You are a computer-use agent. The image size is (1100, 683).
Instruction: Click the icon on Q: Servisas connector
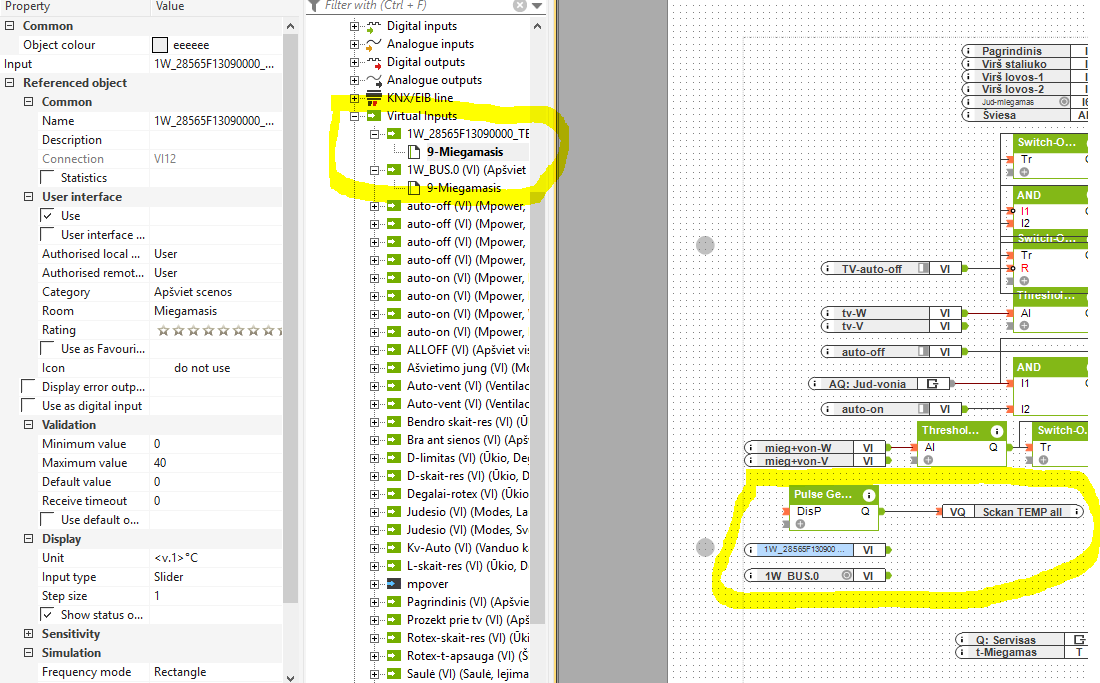[x=1080, y=640]
